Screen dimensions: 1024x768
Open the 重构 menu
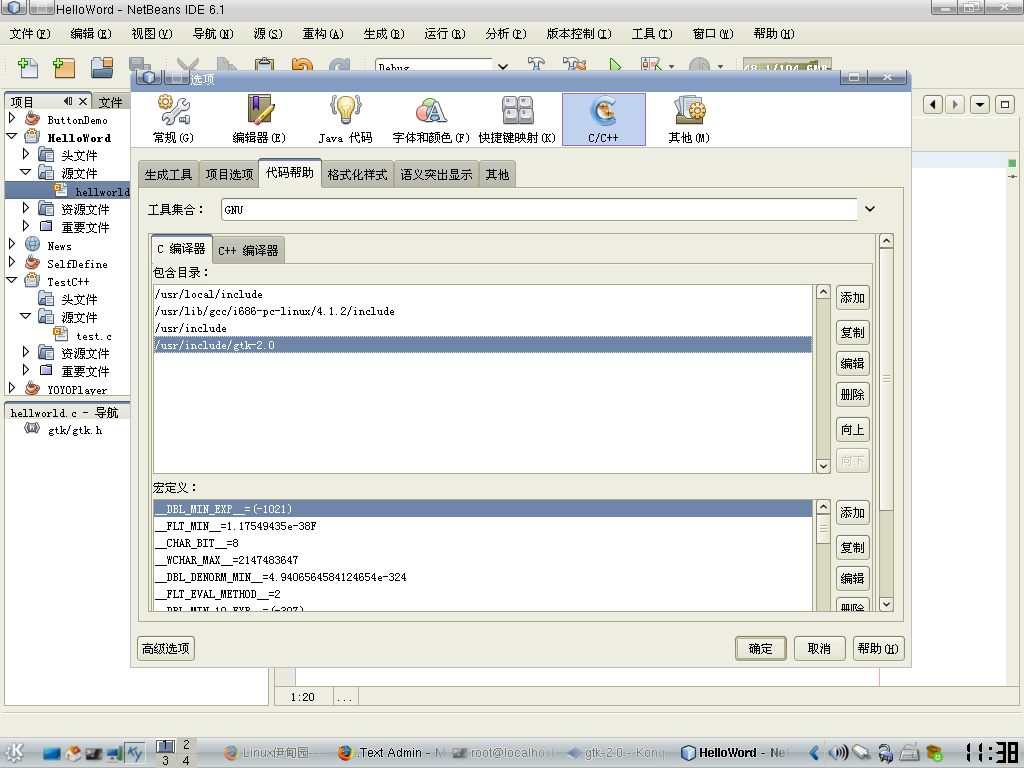click(323, 33)
